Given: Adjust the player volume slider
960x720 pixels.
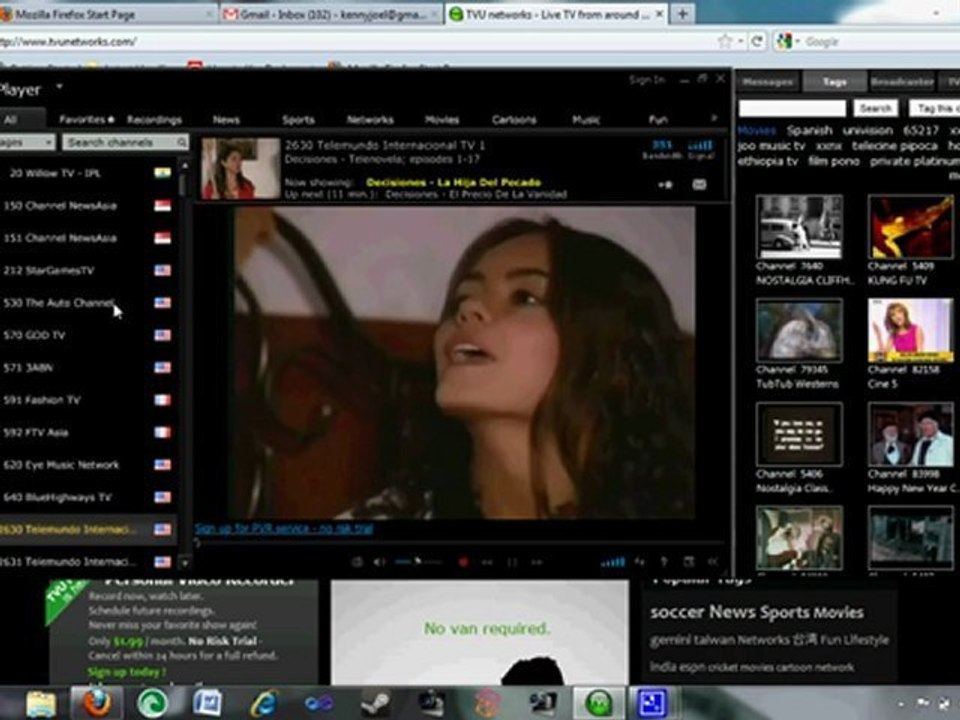Looking at the screenshot, I should 418,561.
